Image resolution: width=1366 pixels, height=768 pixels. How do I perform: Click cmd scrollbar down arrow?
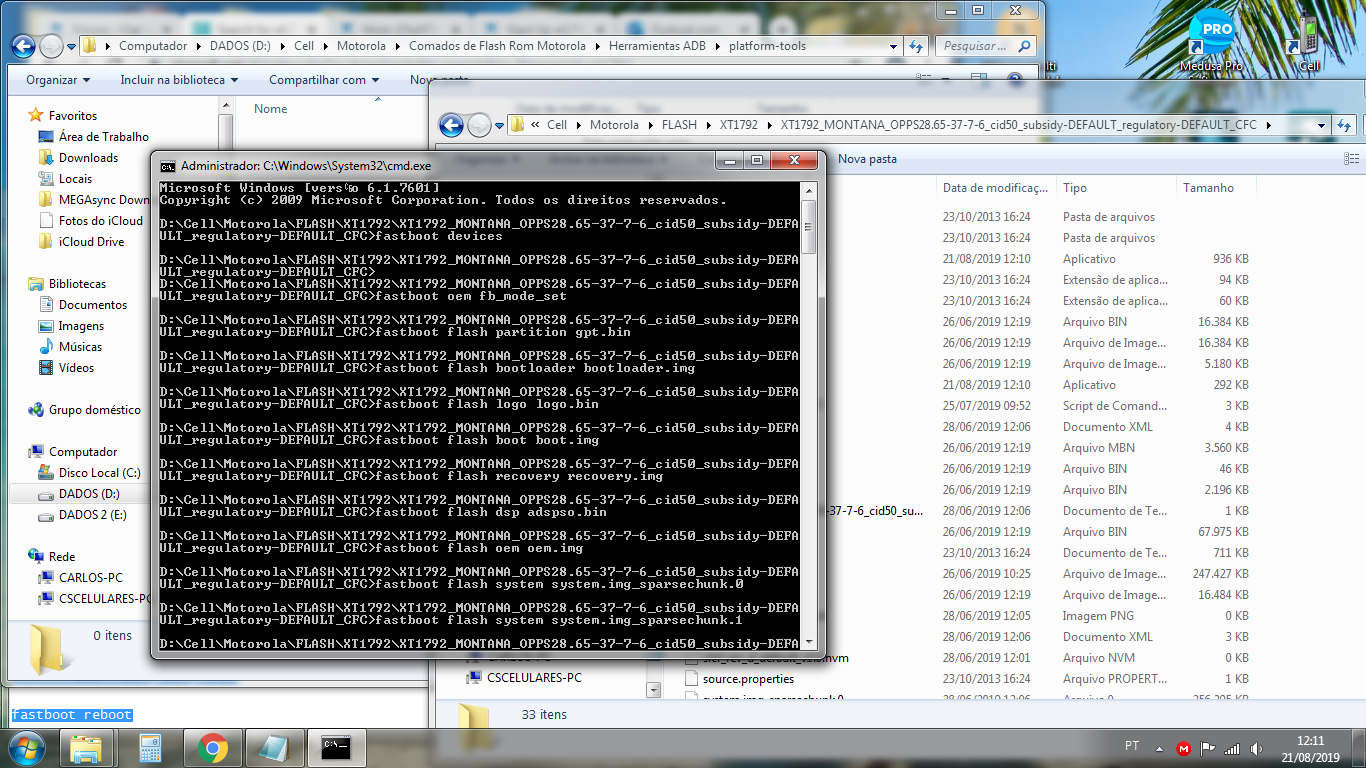click(808, 643)
